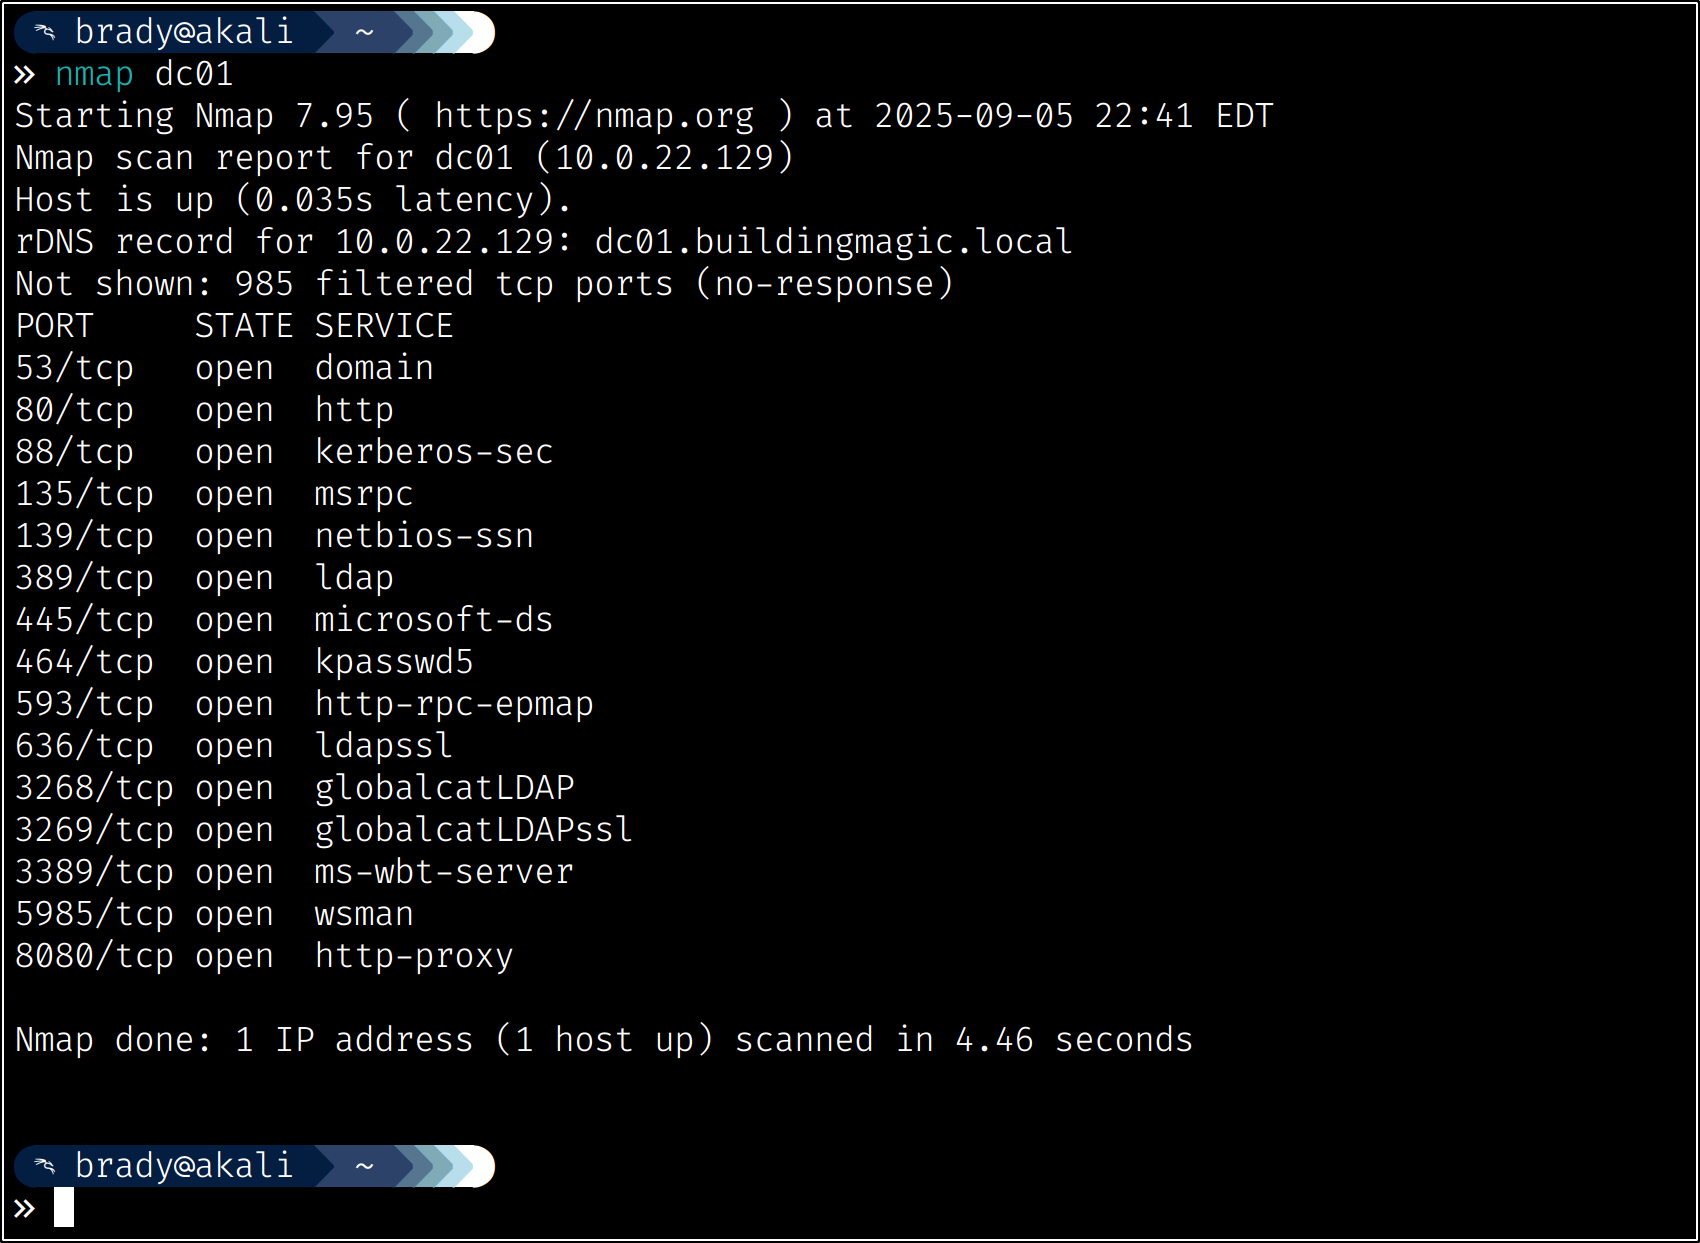Click the double-chevron prompt symbol before nmap
The height and width of the screenshot is (1243, 1700).
pyautogui.click(x=25, y=75)
